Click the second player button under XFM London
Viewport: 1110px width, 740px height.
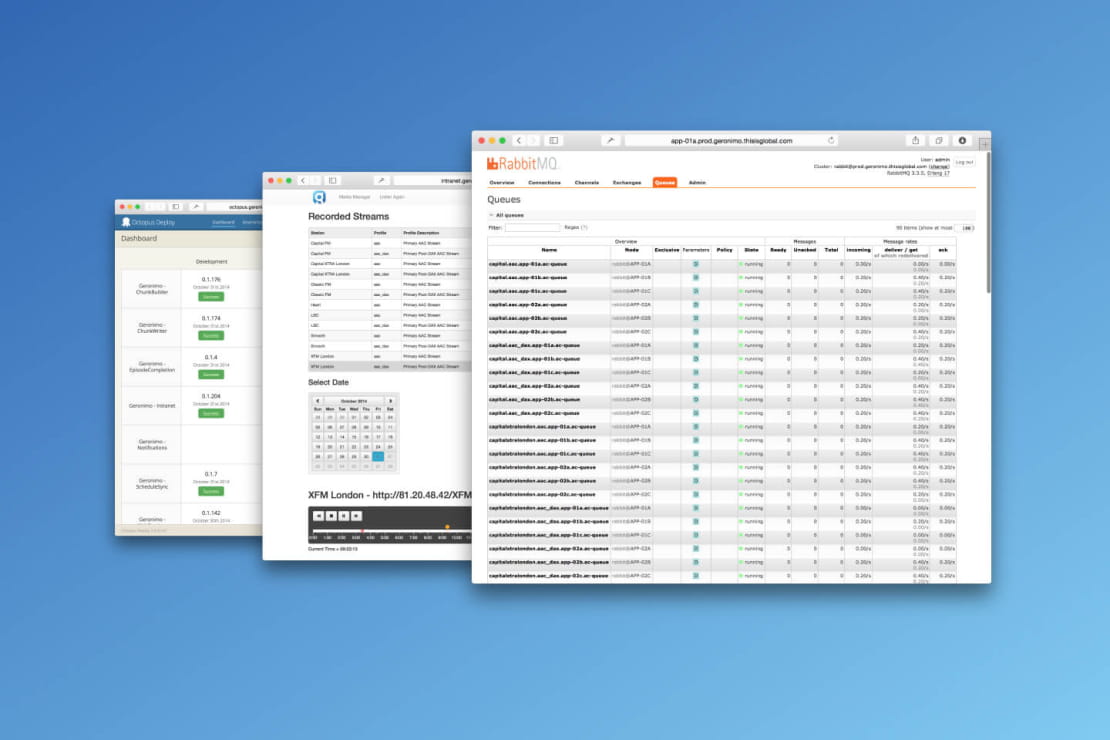(331, 516)
